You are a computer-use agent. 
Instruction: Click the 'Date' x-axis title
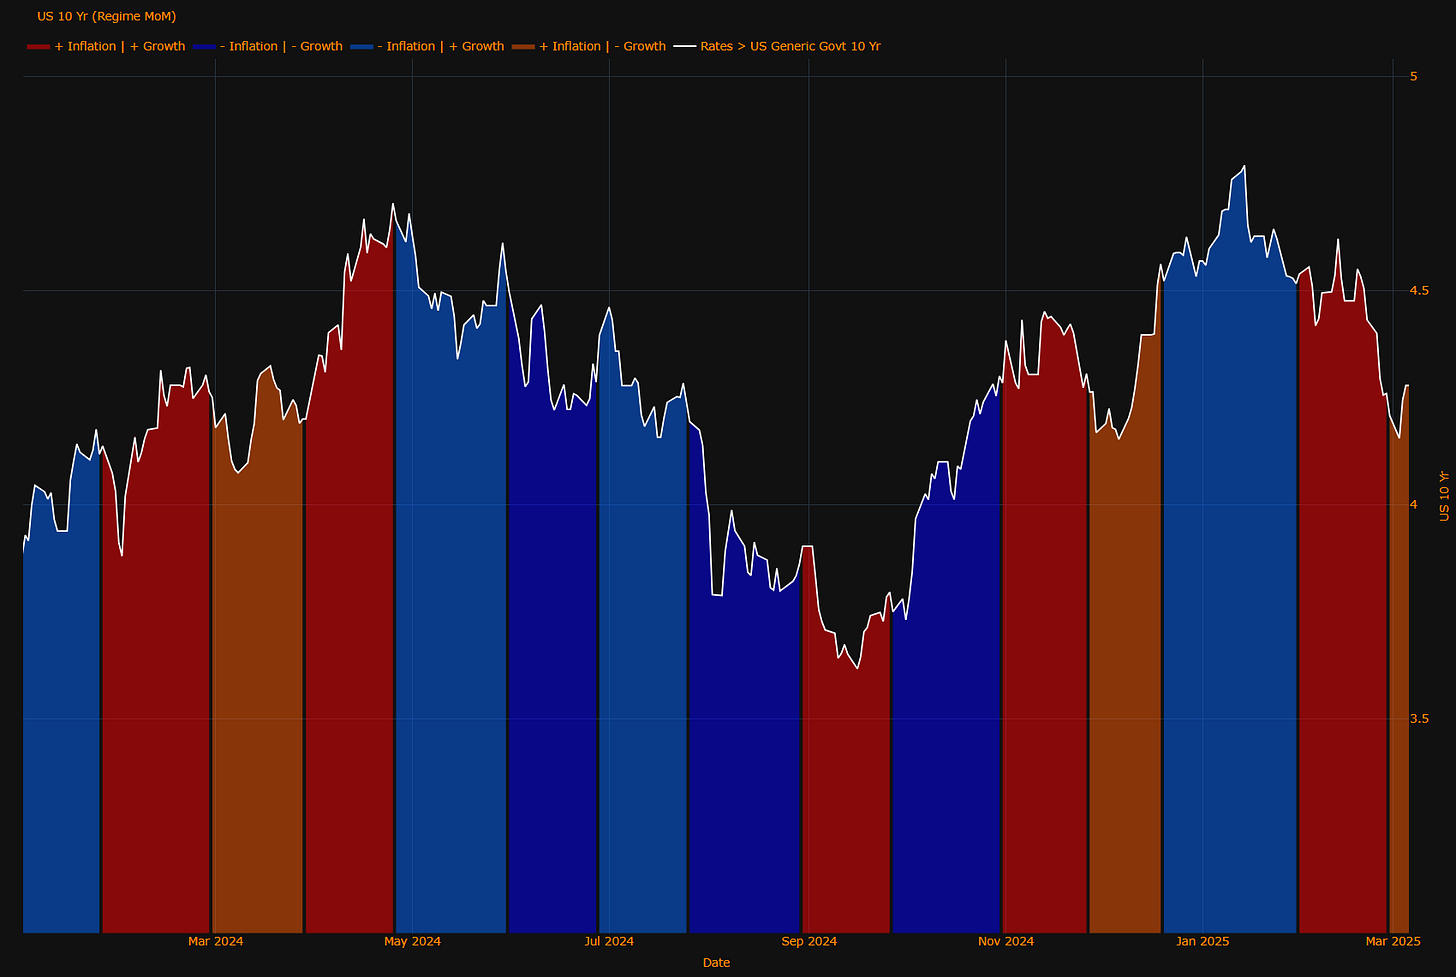point(716,963)
